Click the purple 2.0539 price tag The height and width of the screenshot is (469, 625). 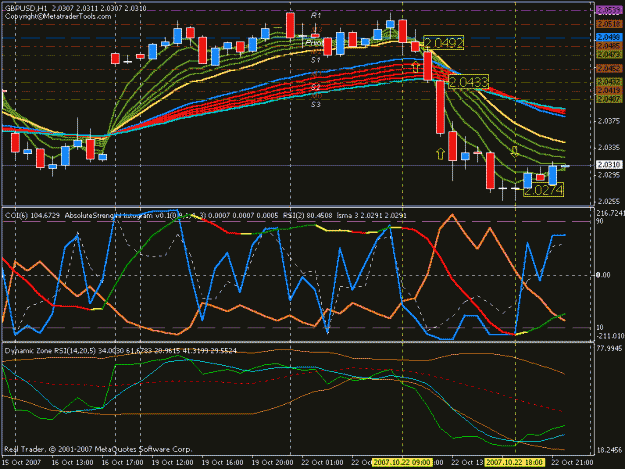click(x=609, y=10)
